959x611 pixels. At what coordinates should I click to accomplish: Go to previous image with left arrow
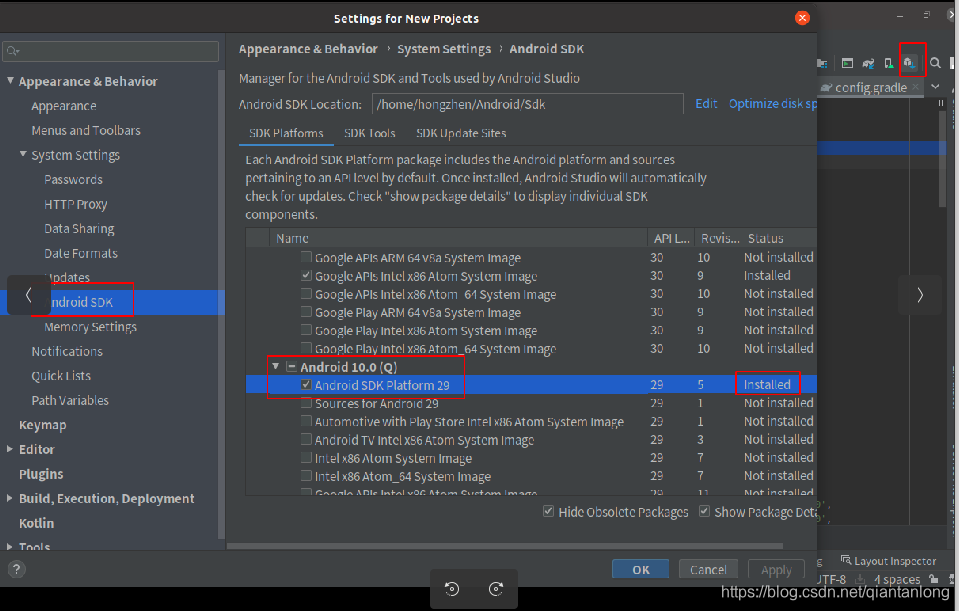pyautogui.click(x=28, y=295)
